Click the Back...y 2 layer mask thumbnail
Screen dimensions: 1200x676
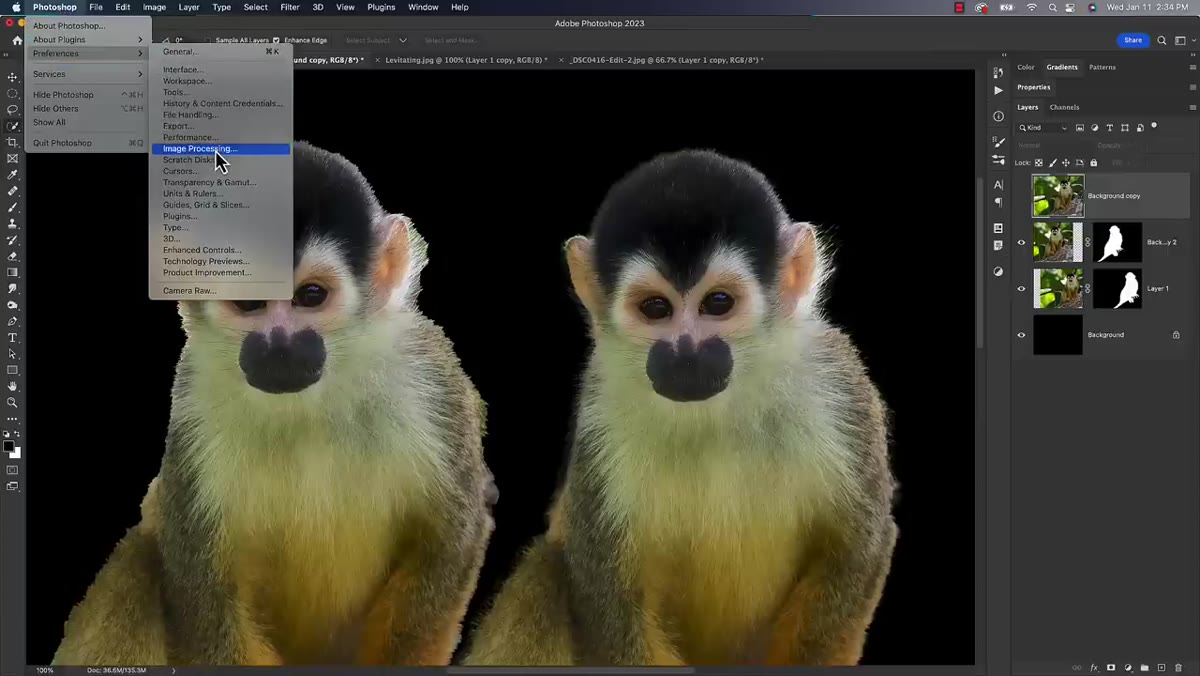pyautogui.click(x=1117, y=242)
